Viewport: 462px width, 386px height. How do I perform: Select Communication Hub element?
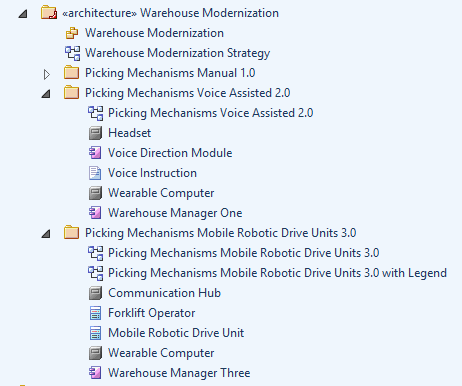click(165, 293)
